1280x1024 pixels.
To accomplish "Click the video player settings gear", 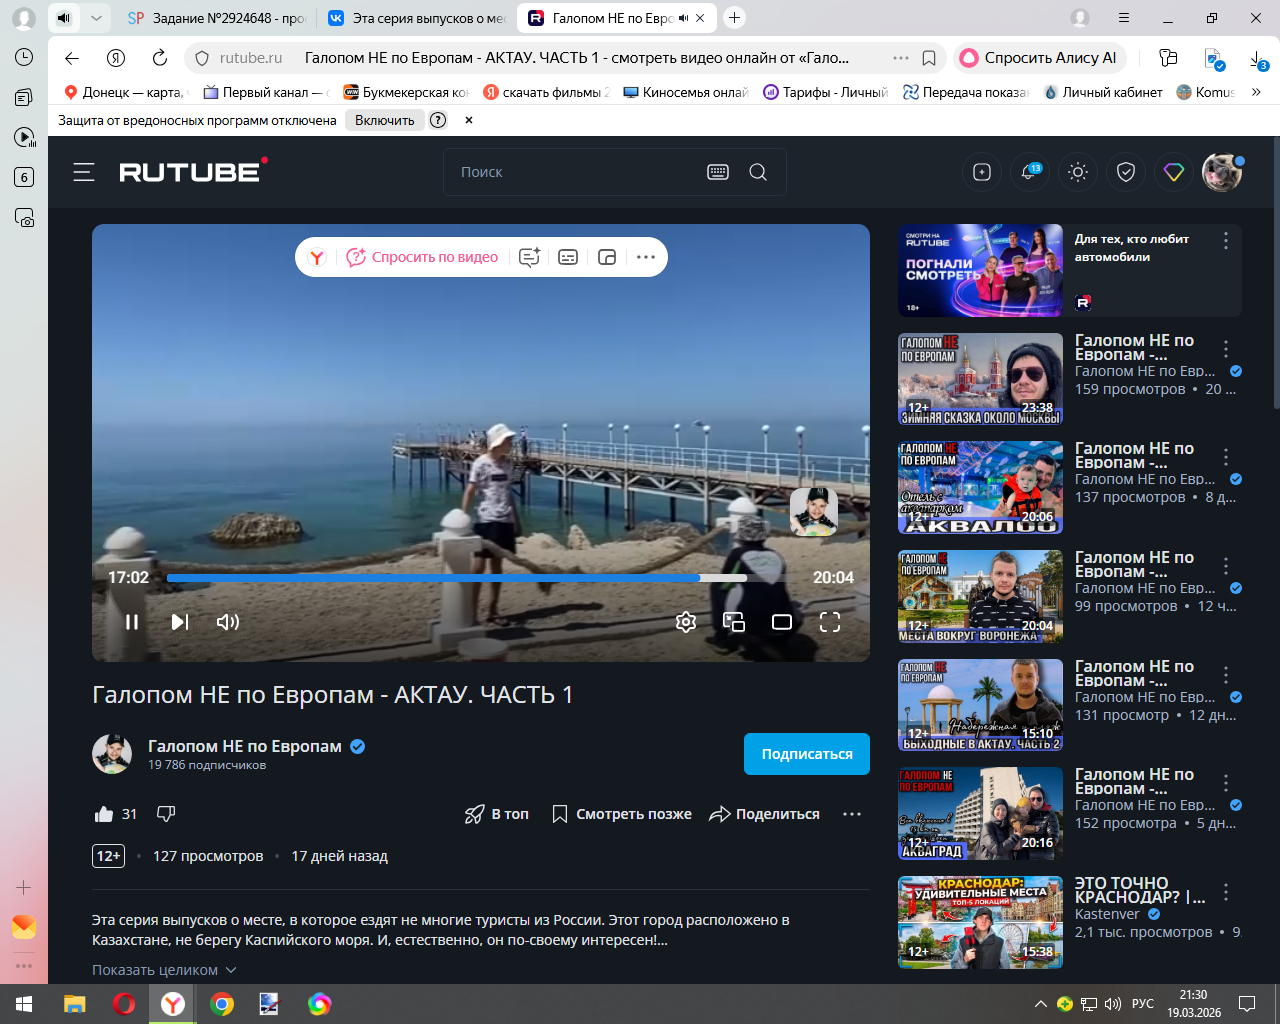I will pyautogui.click(x=686, y=622).
